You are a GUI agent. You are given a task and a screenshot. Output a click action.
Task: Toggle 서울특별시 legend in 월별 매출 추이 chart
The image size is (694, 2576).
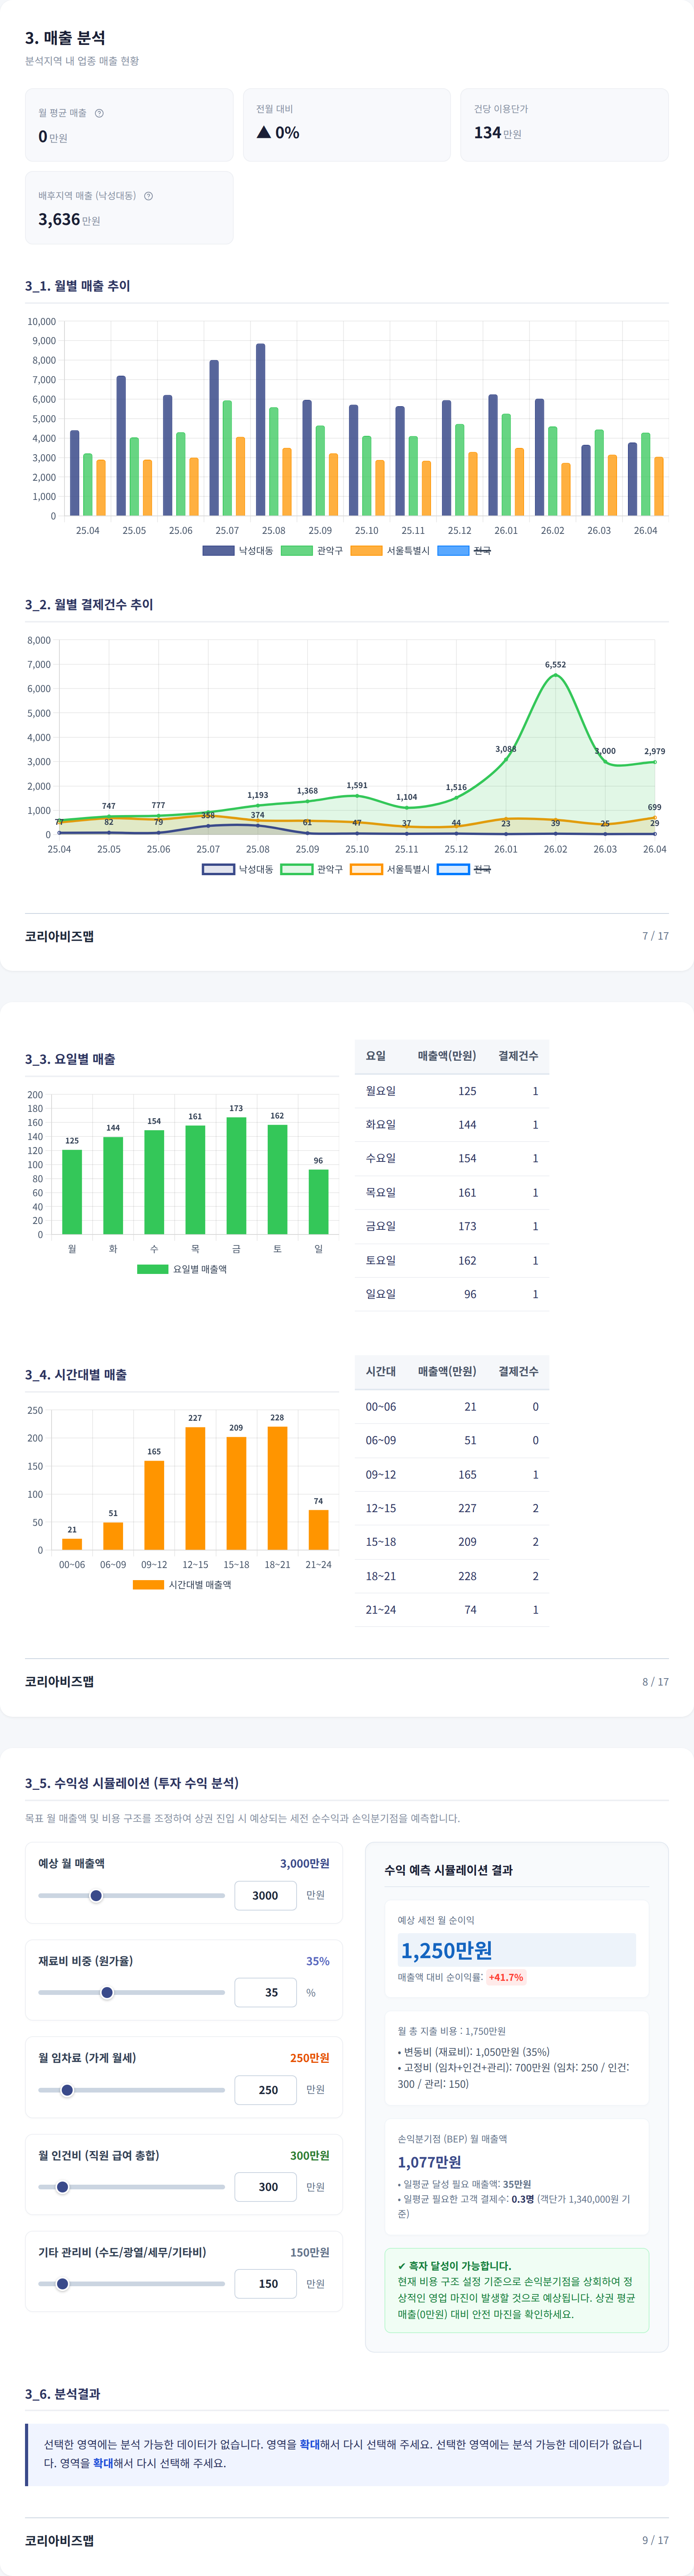point(390,551)
